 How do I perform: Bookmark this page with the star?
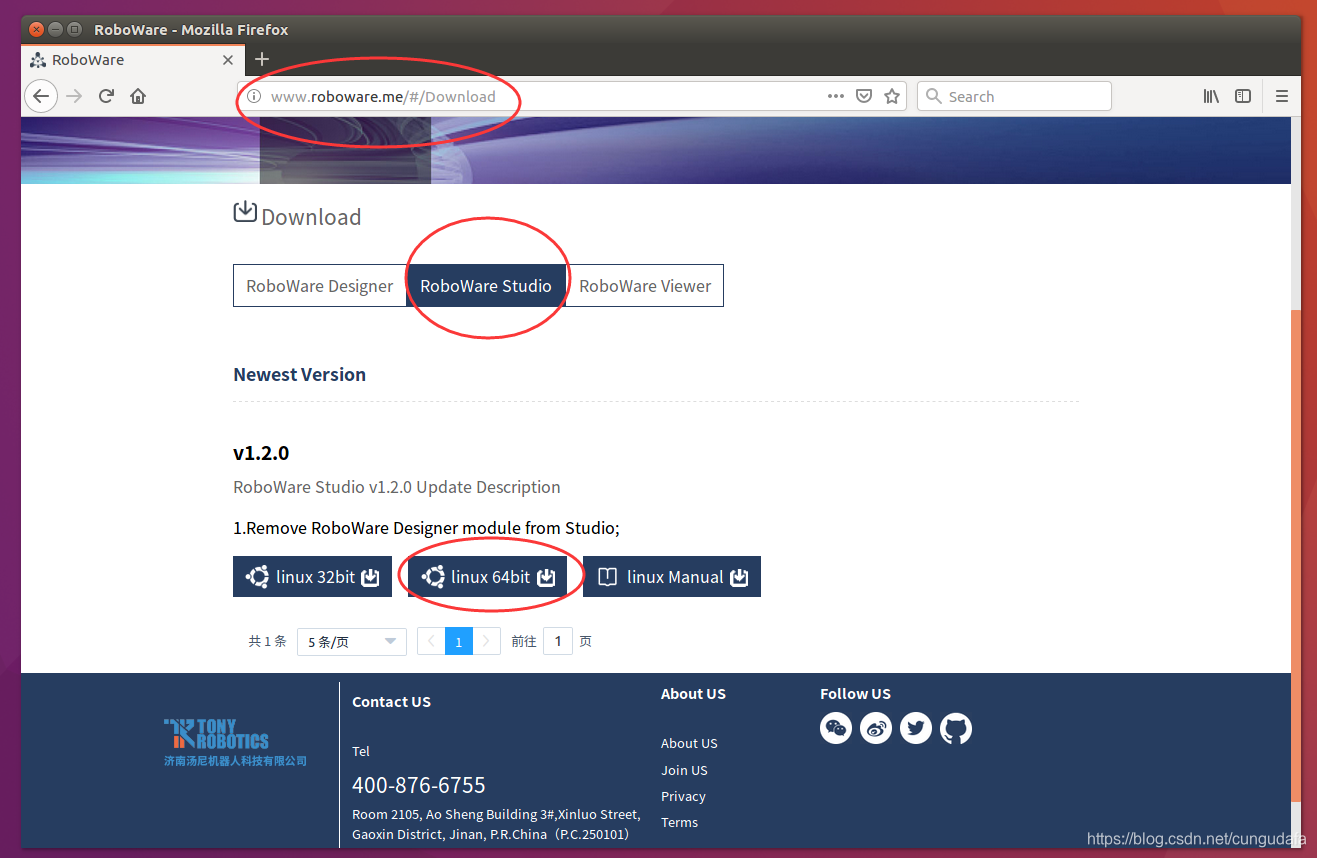pos(892,96)
